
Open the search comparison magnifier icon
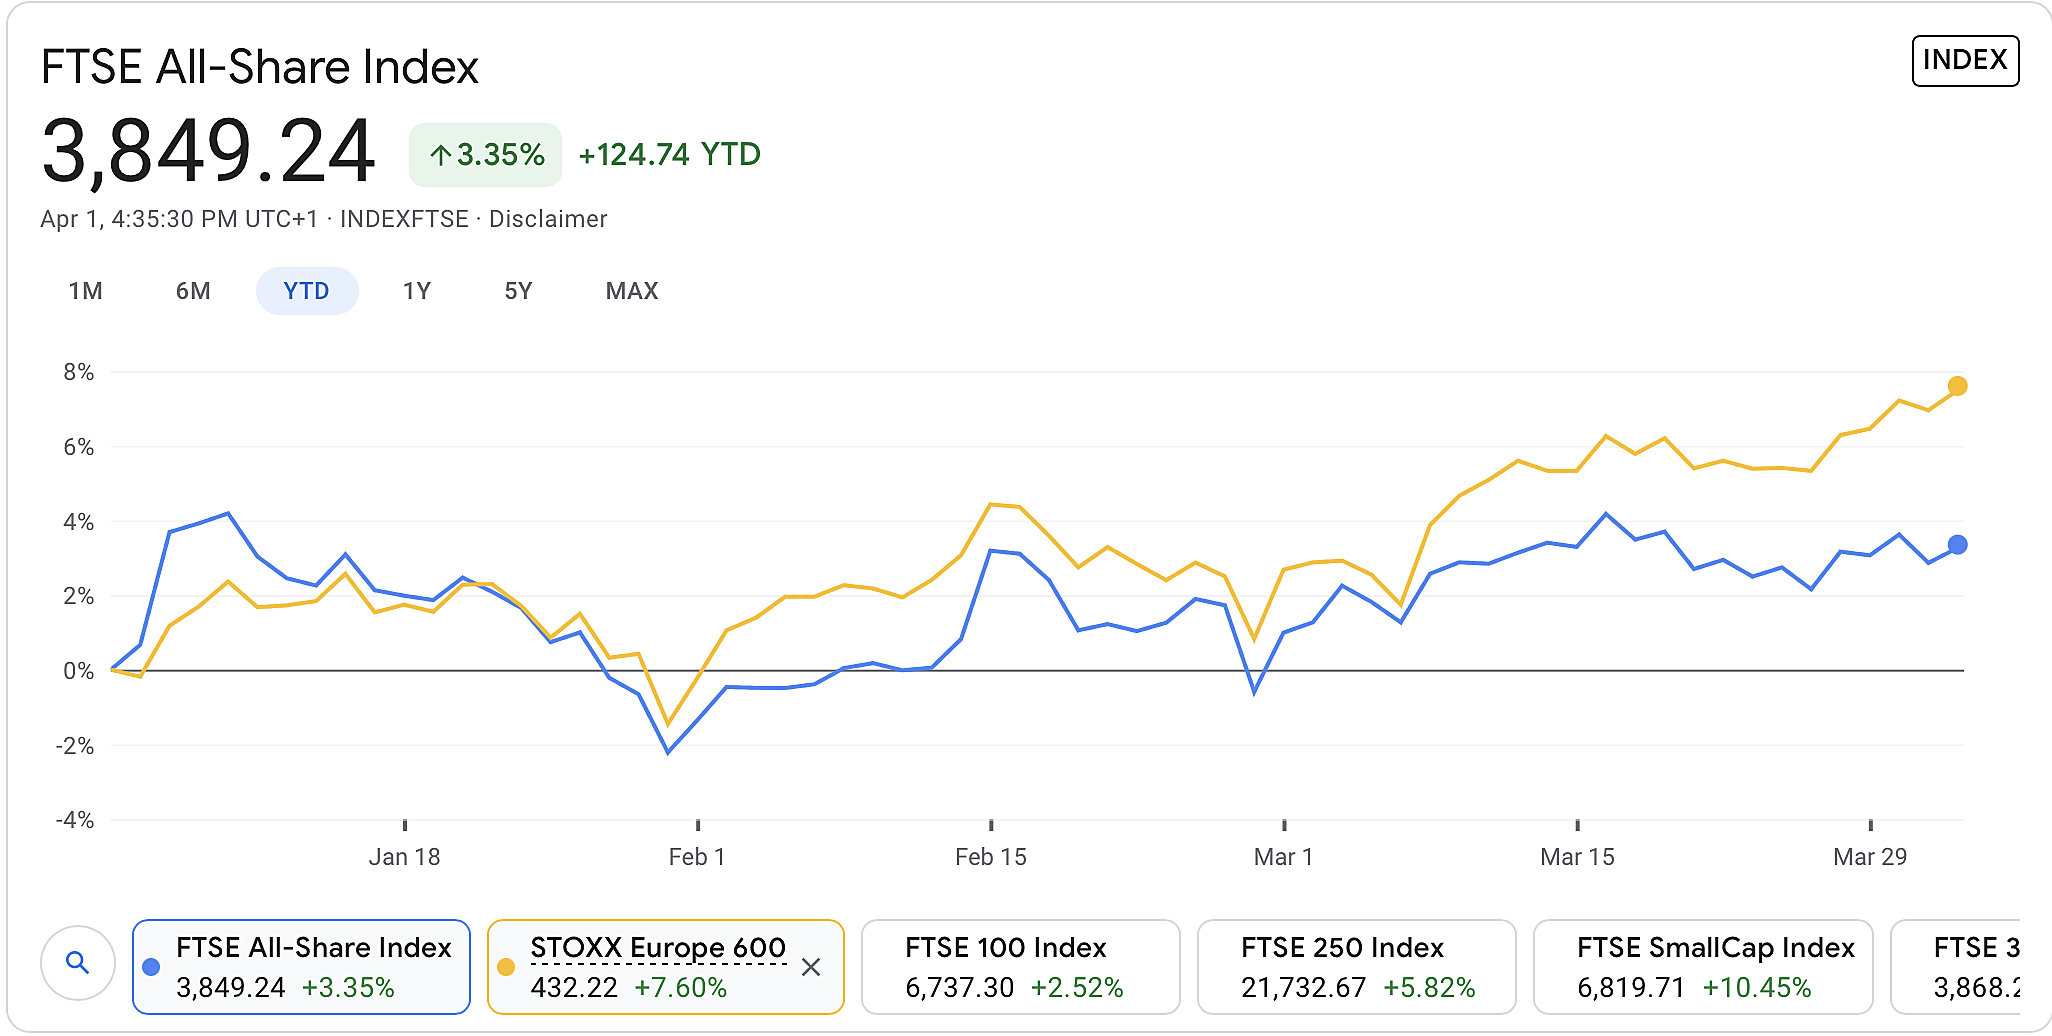78,963
